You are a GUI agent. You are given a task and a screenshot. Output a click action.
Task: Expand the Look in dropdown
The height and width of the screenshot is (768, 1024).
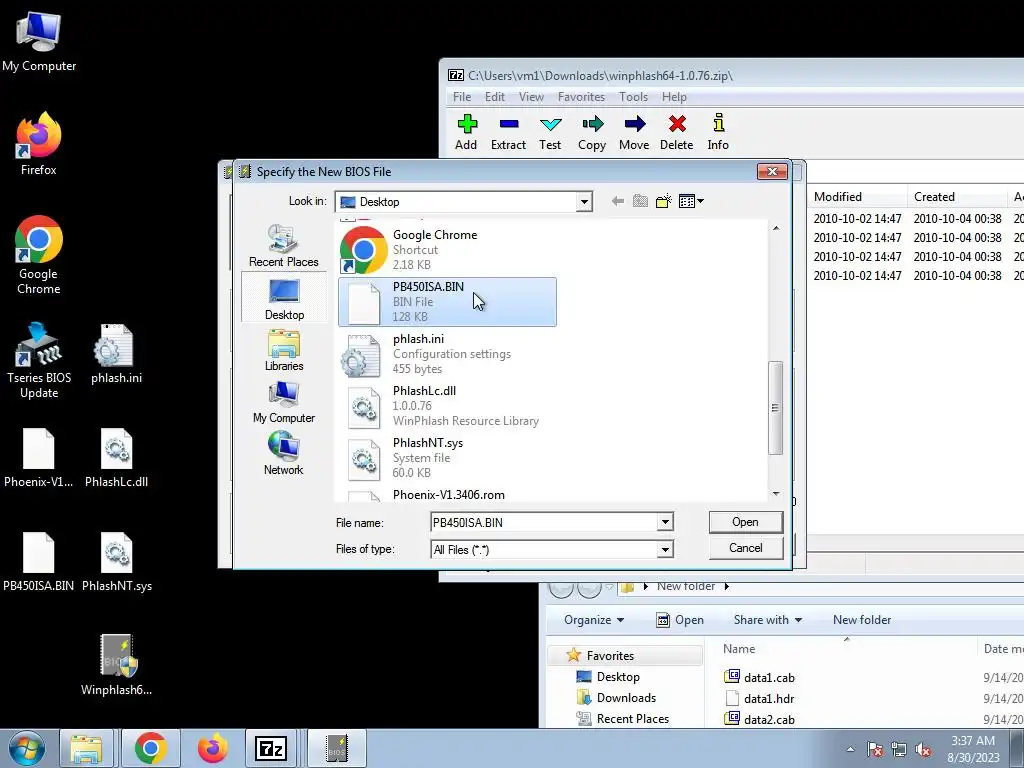(584, 202)
